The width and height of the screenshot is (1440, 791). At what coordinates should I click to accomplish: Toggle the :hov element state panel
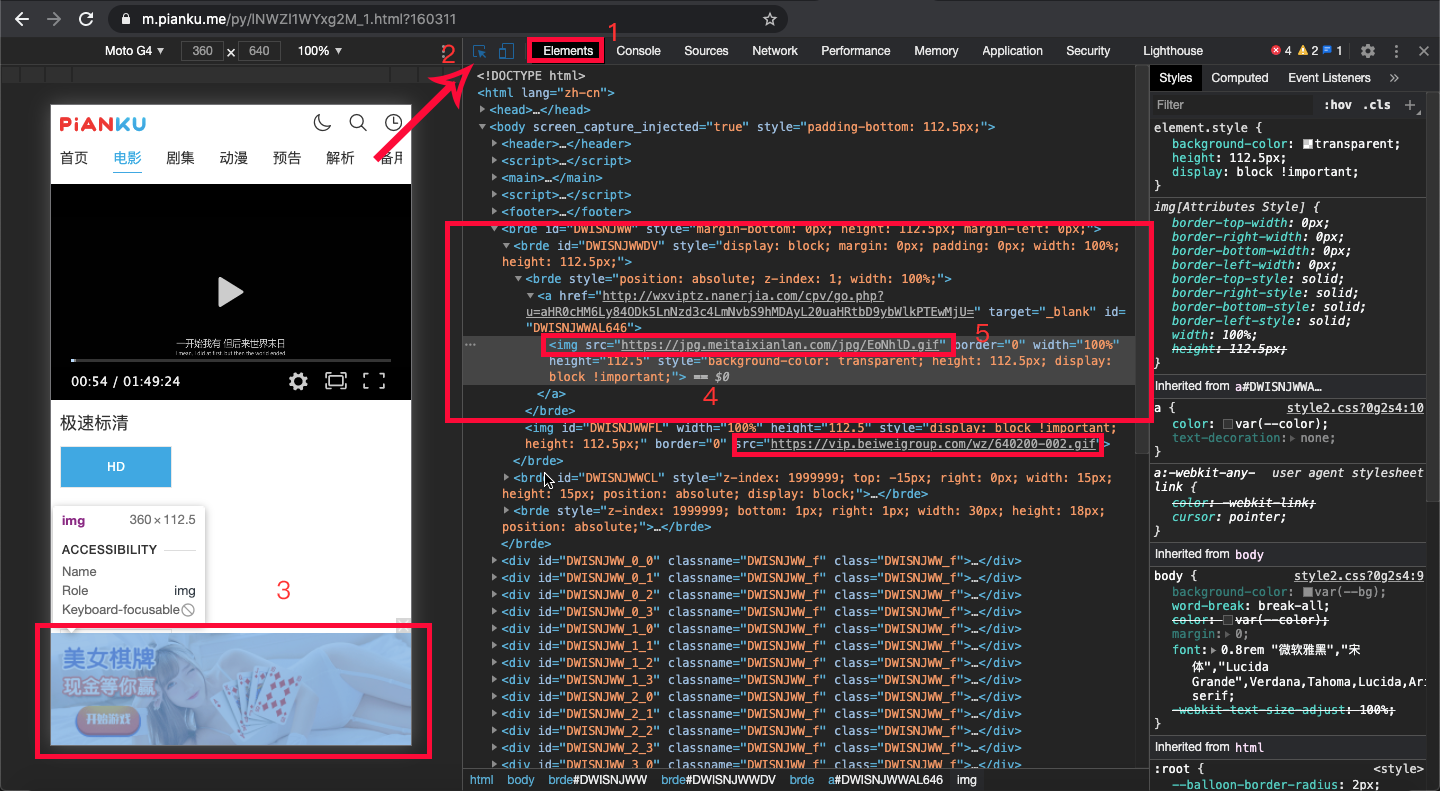tap(1337, 105)
